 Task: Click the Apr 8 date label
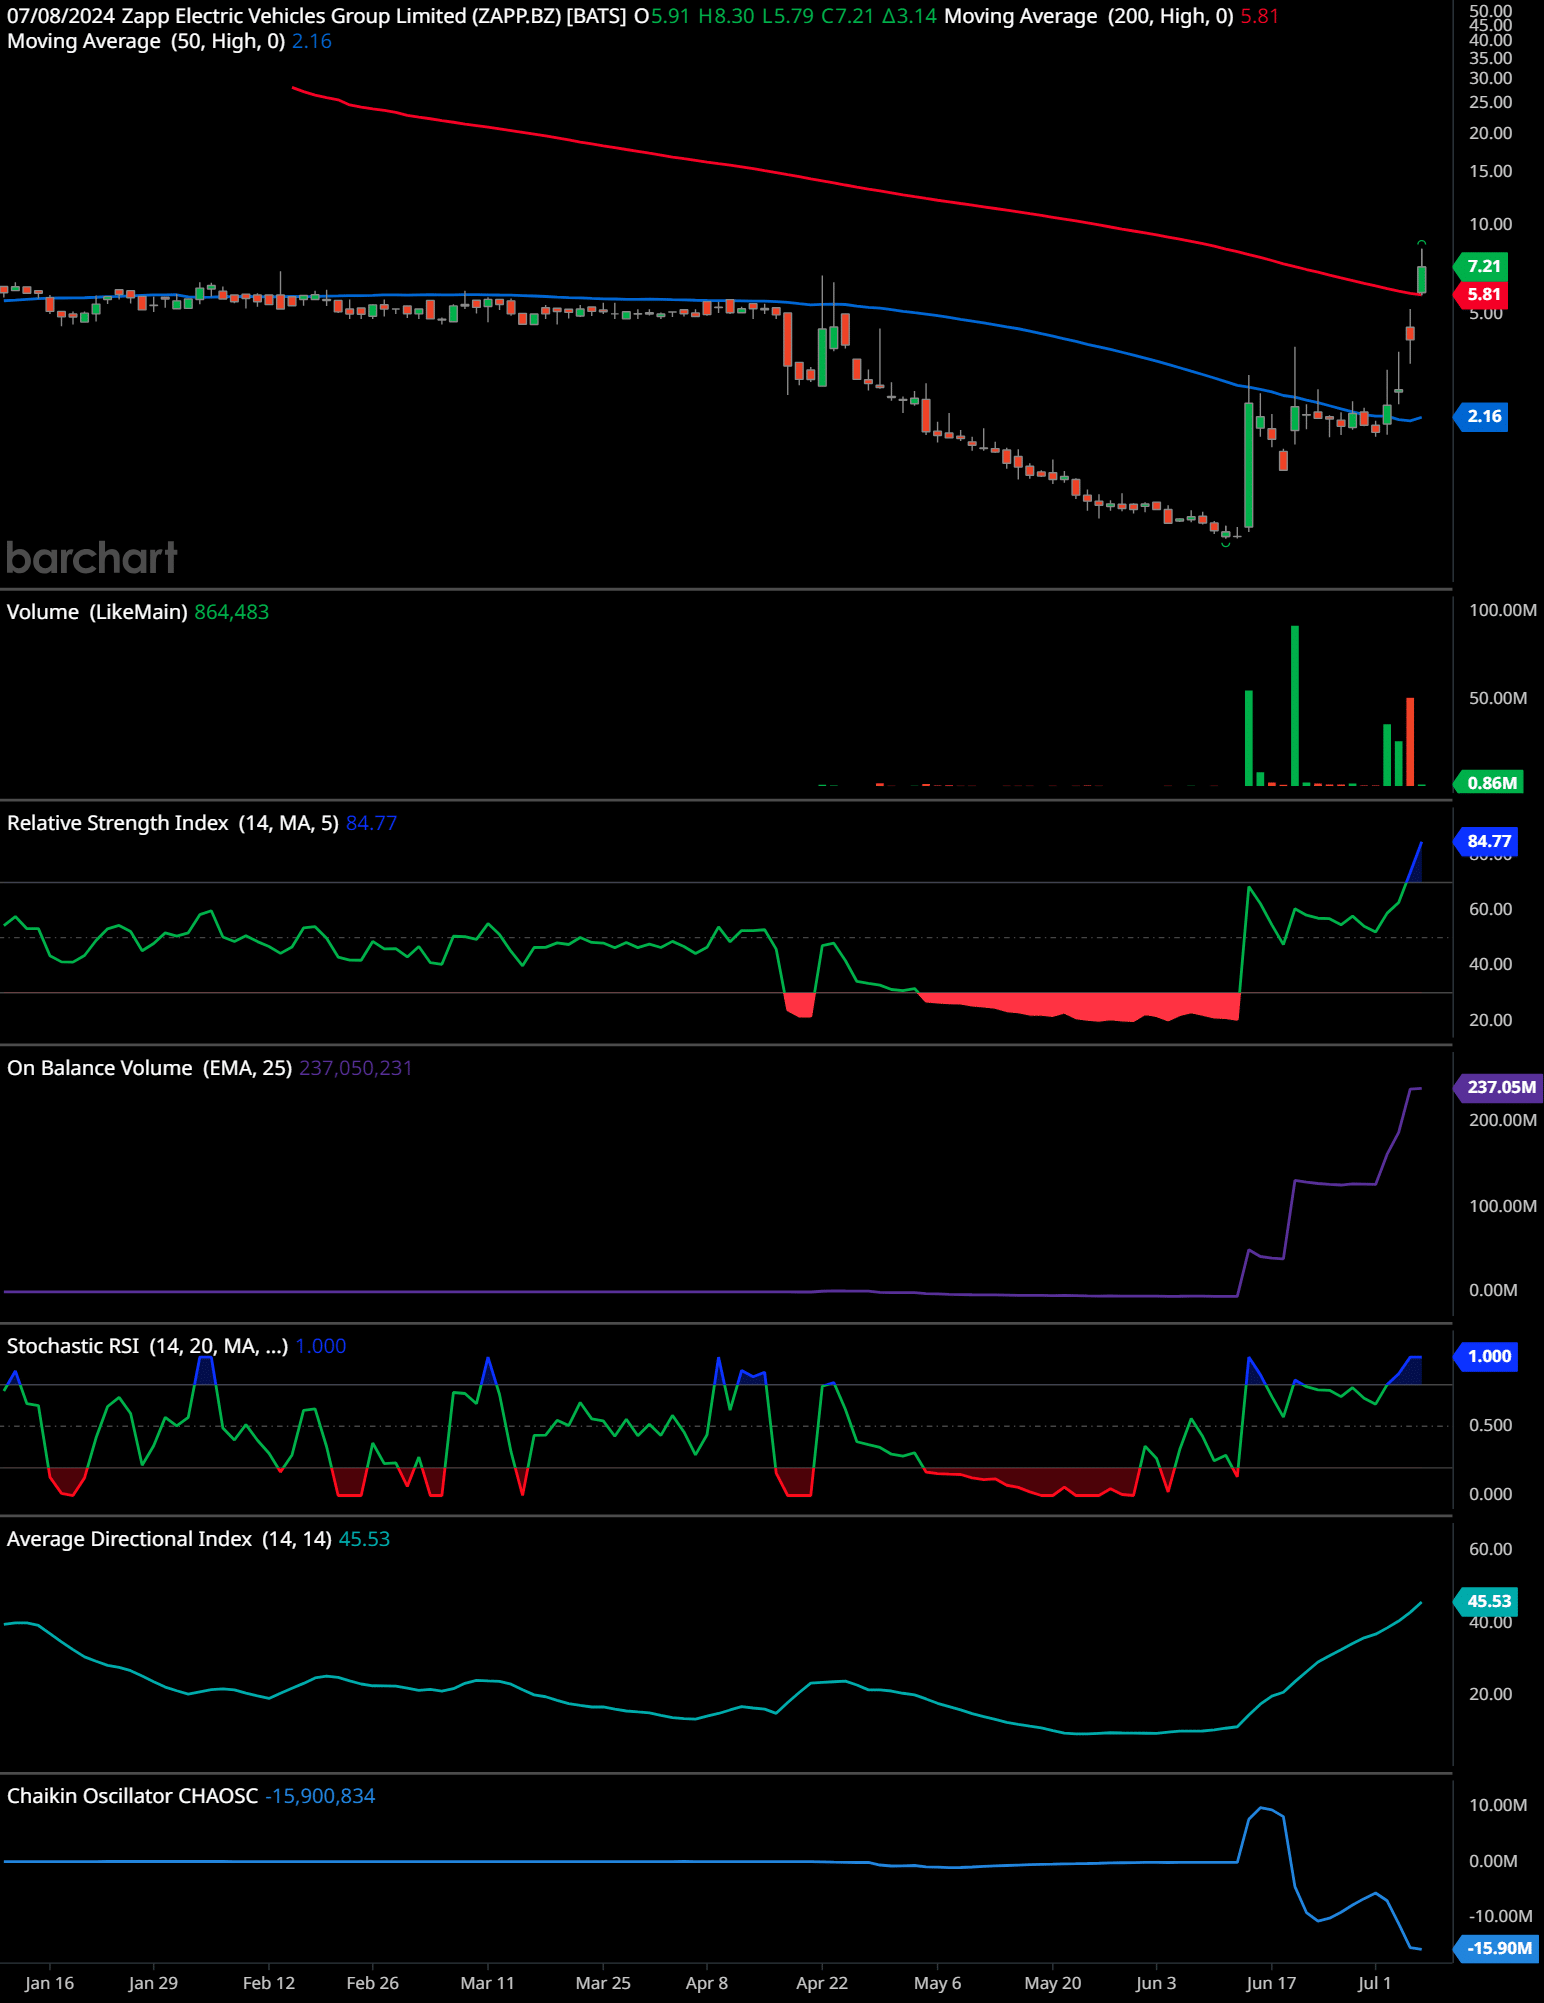tap(707, 1983)
